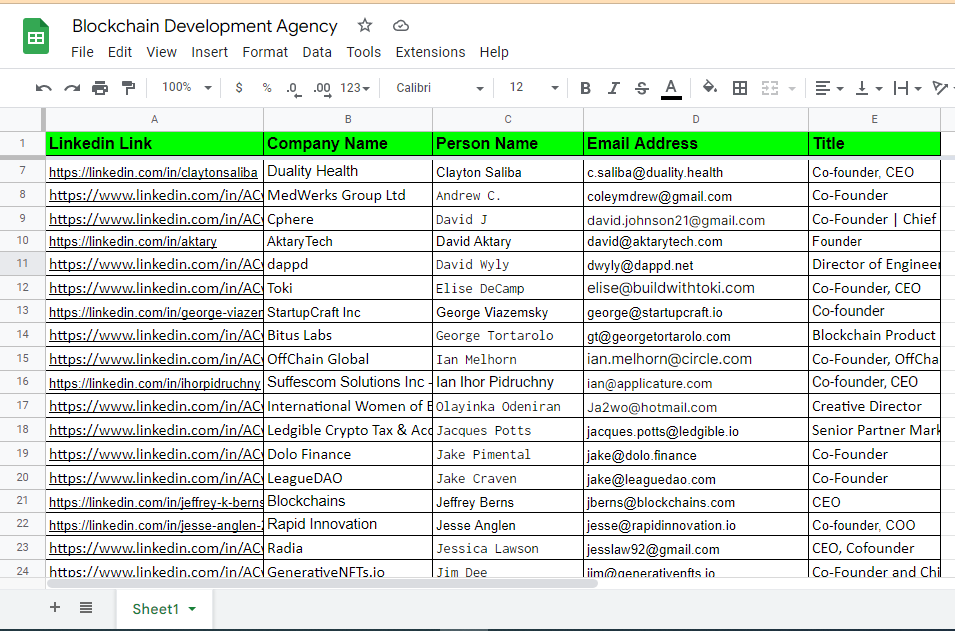Open the claytonsaliba LinkedIn link
The image size is (955, 631).
(x=153, y=173)
